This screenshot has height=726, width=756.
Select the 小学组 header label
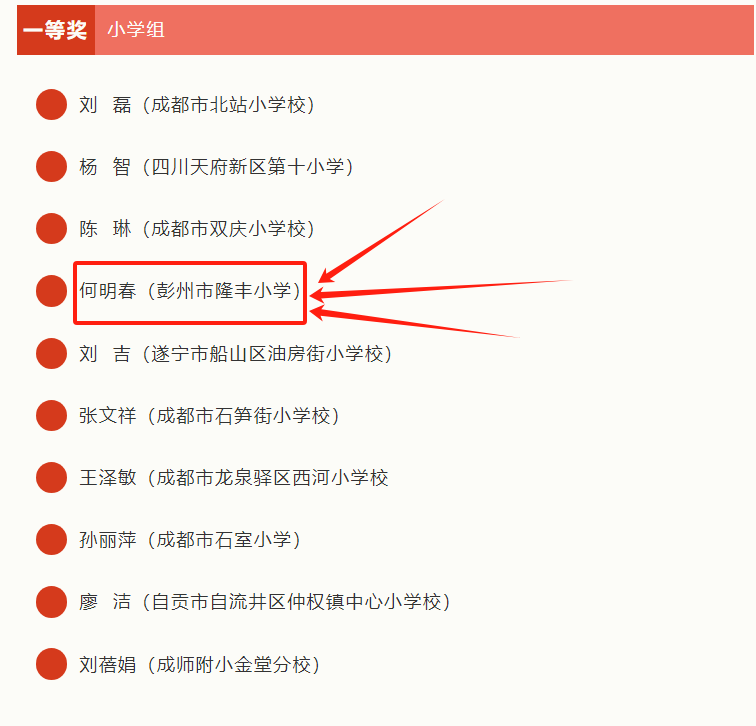tap(136, 30)
